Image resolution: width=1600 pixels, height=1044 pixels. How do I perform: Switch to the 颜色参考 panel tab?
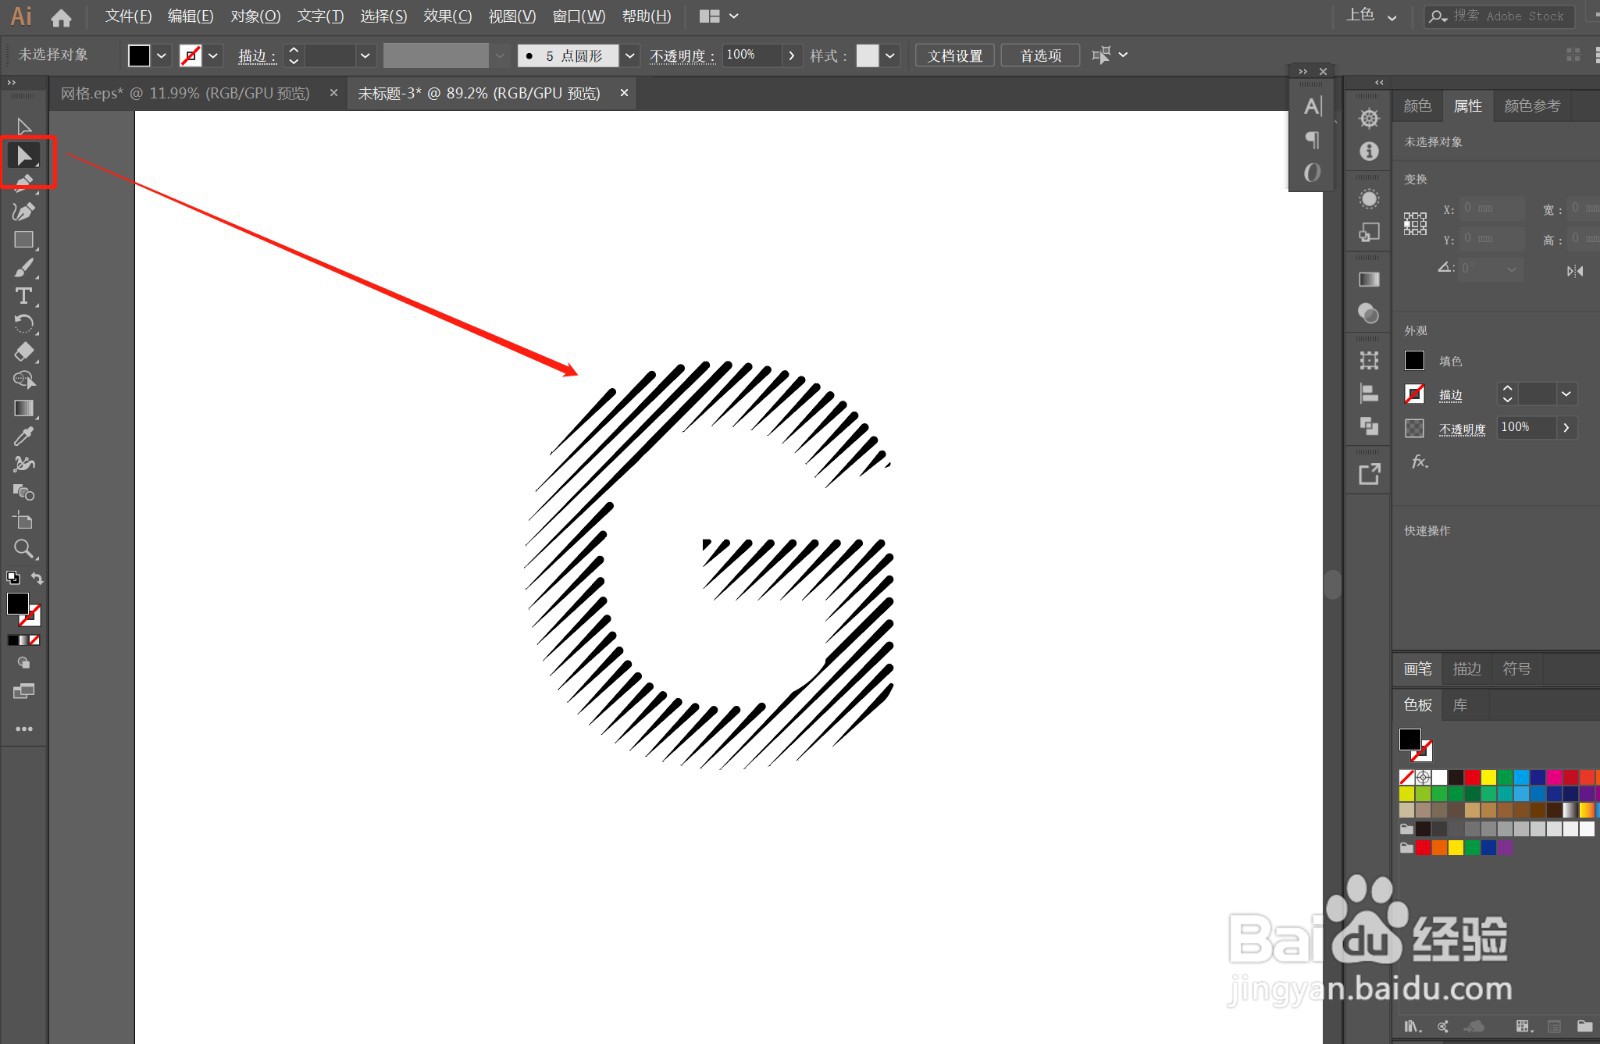click(1532, 106)
